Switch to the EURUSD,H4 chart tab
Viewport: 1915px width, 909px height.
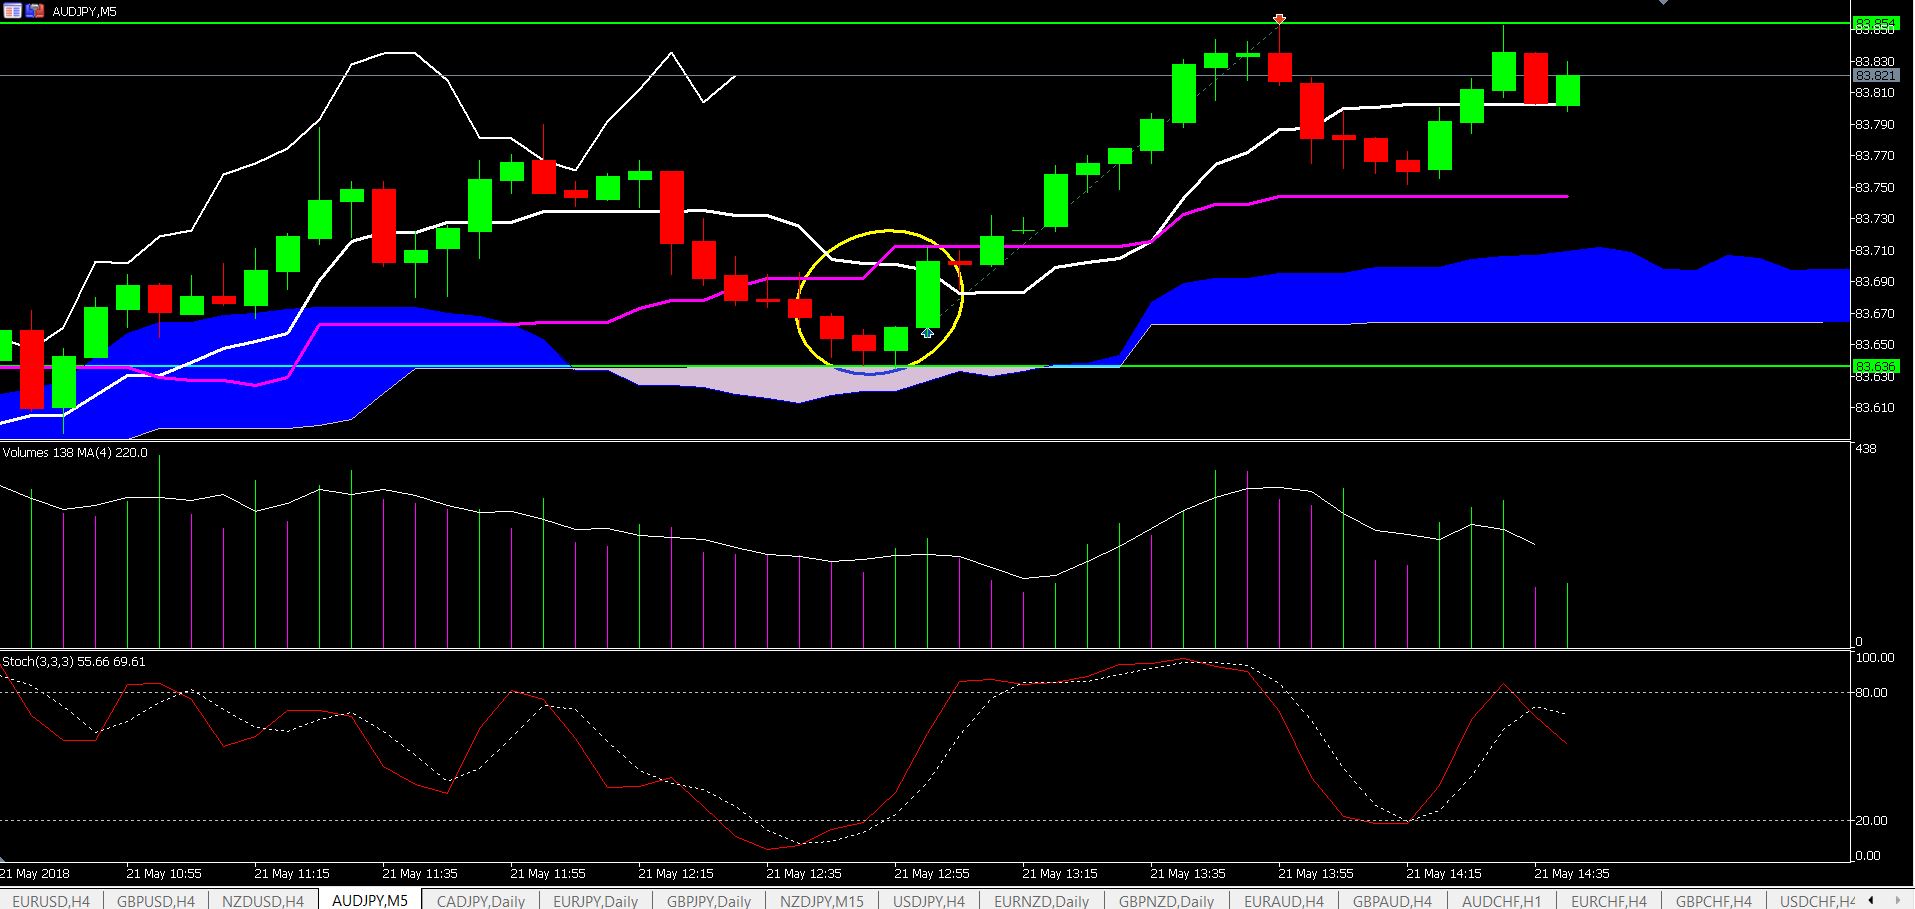pyautogui.click(x=51, y=900)
